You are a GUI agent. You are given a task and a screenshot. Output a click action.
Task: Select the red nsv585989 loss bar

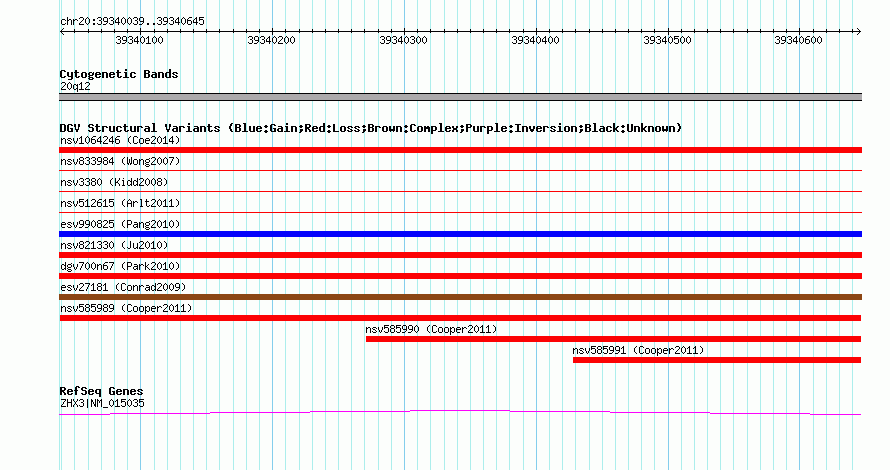point(460,318)
